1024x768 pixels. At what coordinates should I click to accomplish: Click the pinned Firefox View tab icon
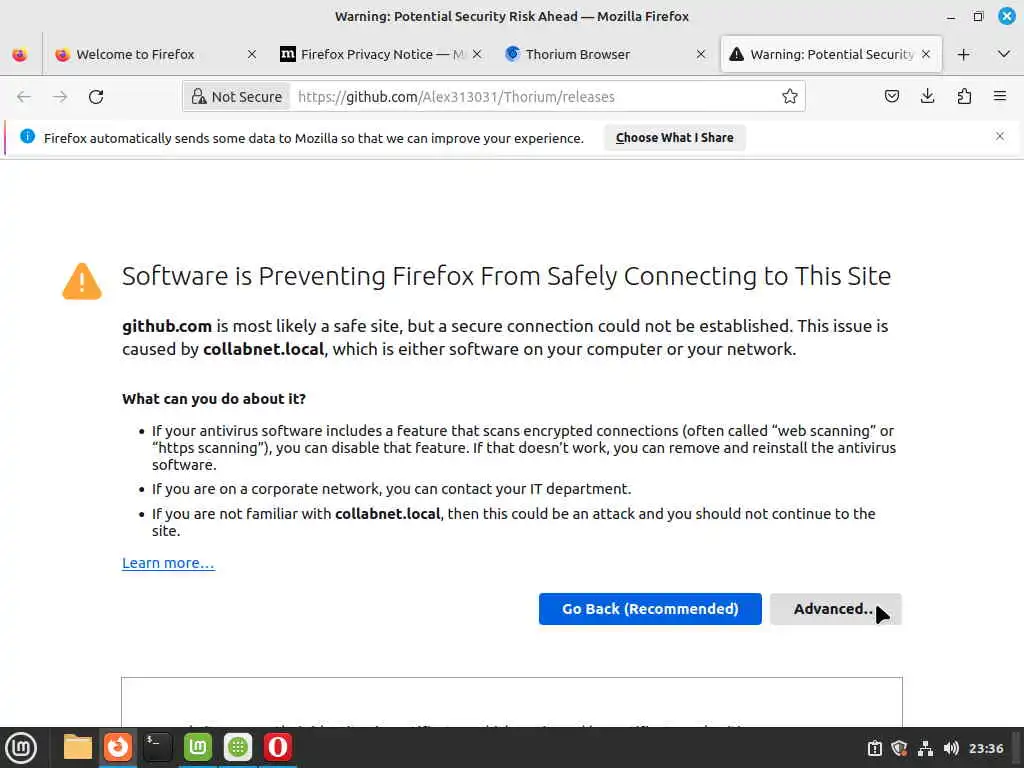19,55
